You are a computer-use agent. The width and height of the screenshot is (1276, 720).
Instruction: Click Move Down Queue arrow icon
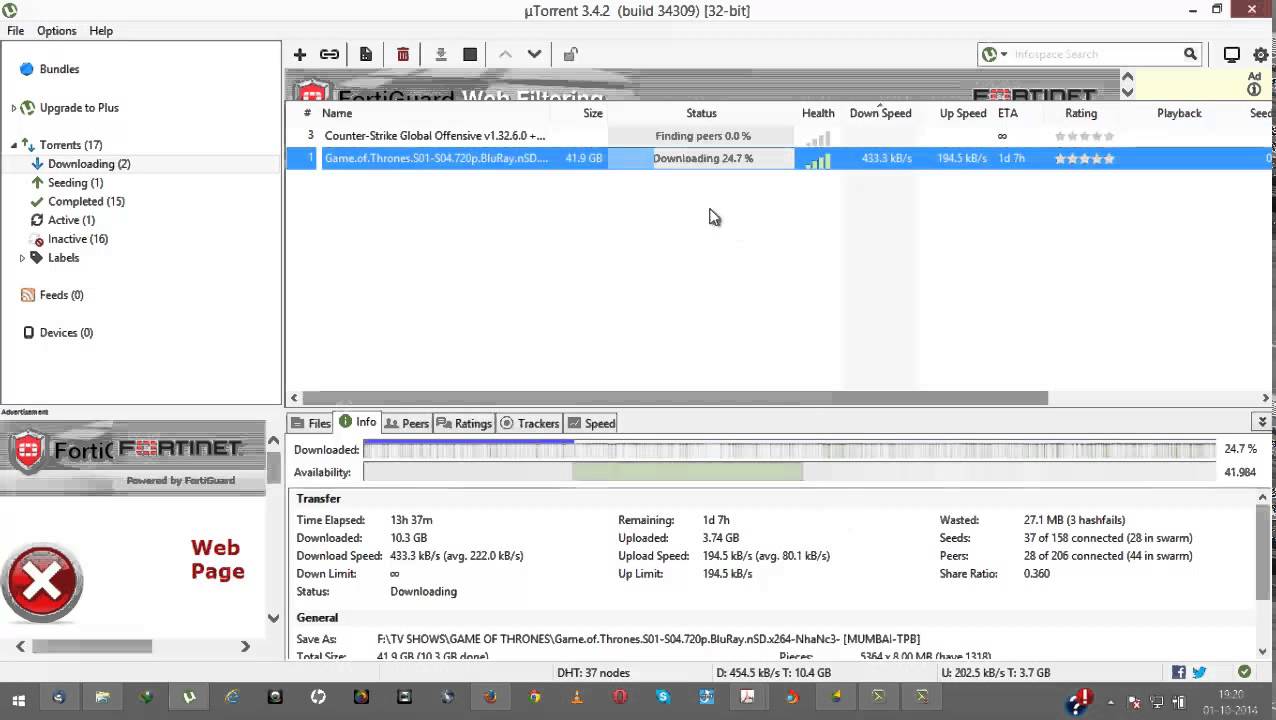point(534,54)
